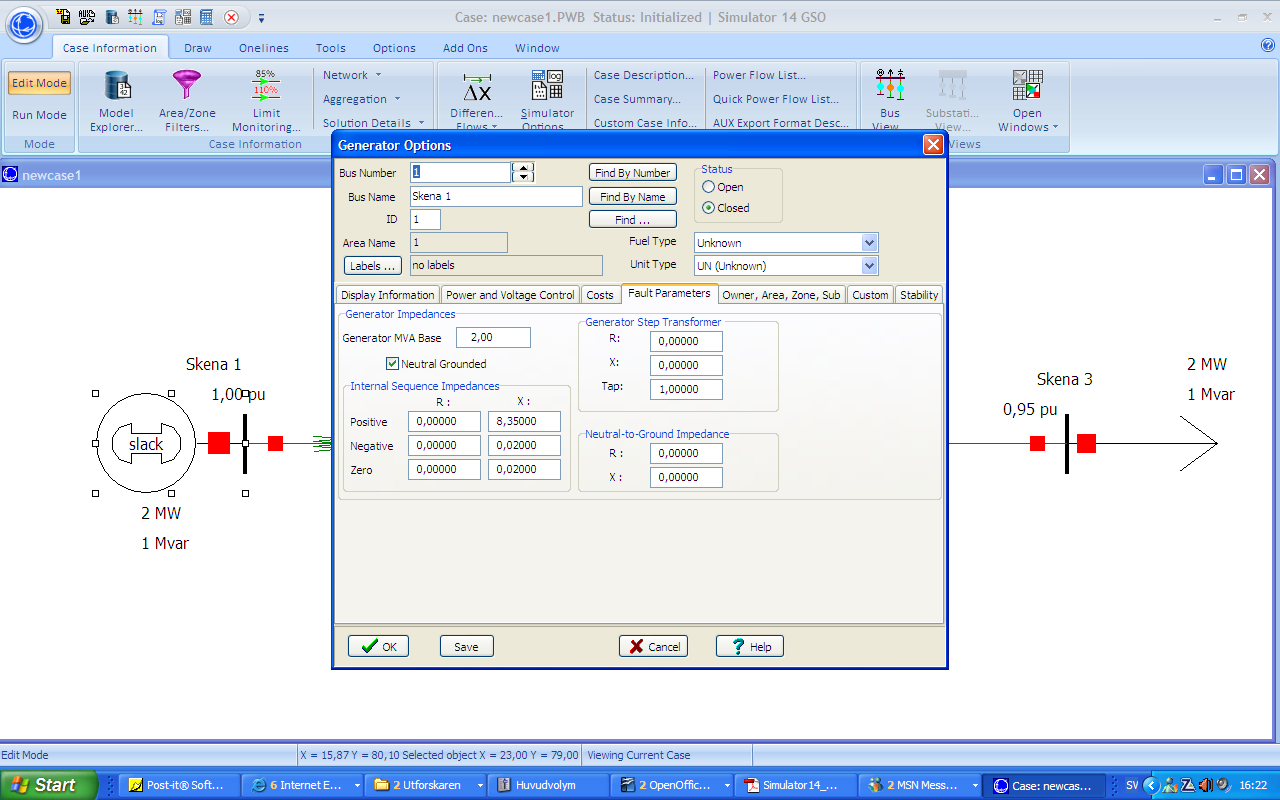Click the Find By Name button
This screenshot has width=1280, height=800.
pyautogui.click(x=633, y=197)
